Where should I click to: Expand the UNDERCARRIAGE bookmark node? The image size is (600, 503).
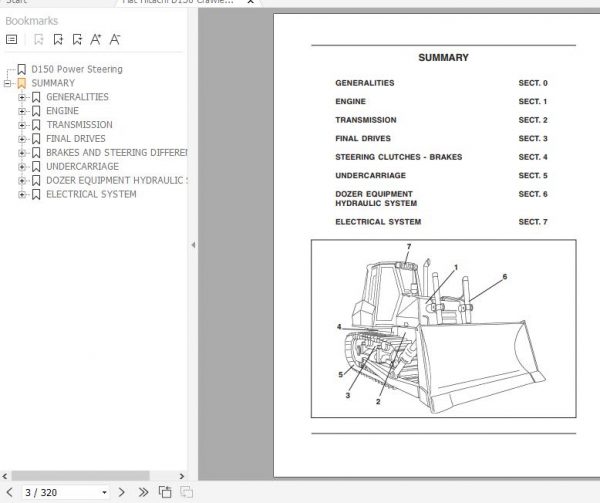click(x=22, y=166)
